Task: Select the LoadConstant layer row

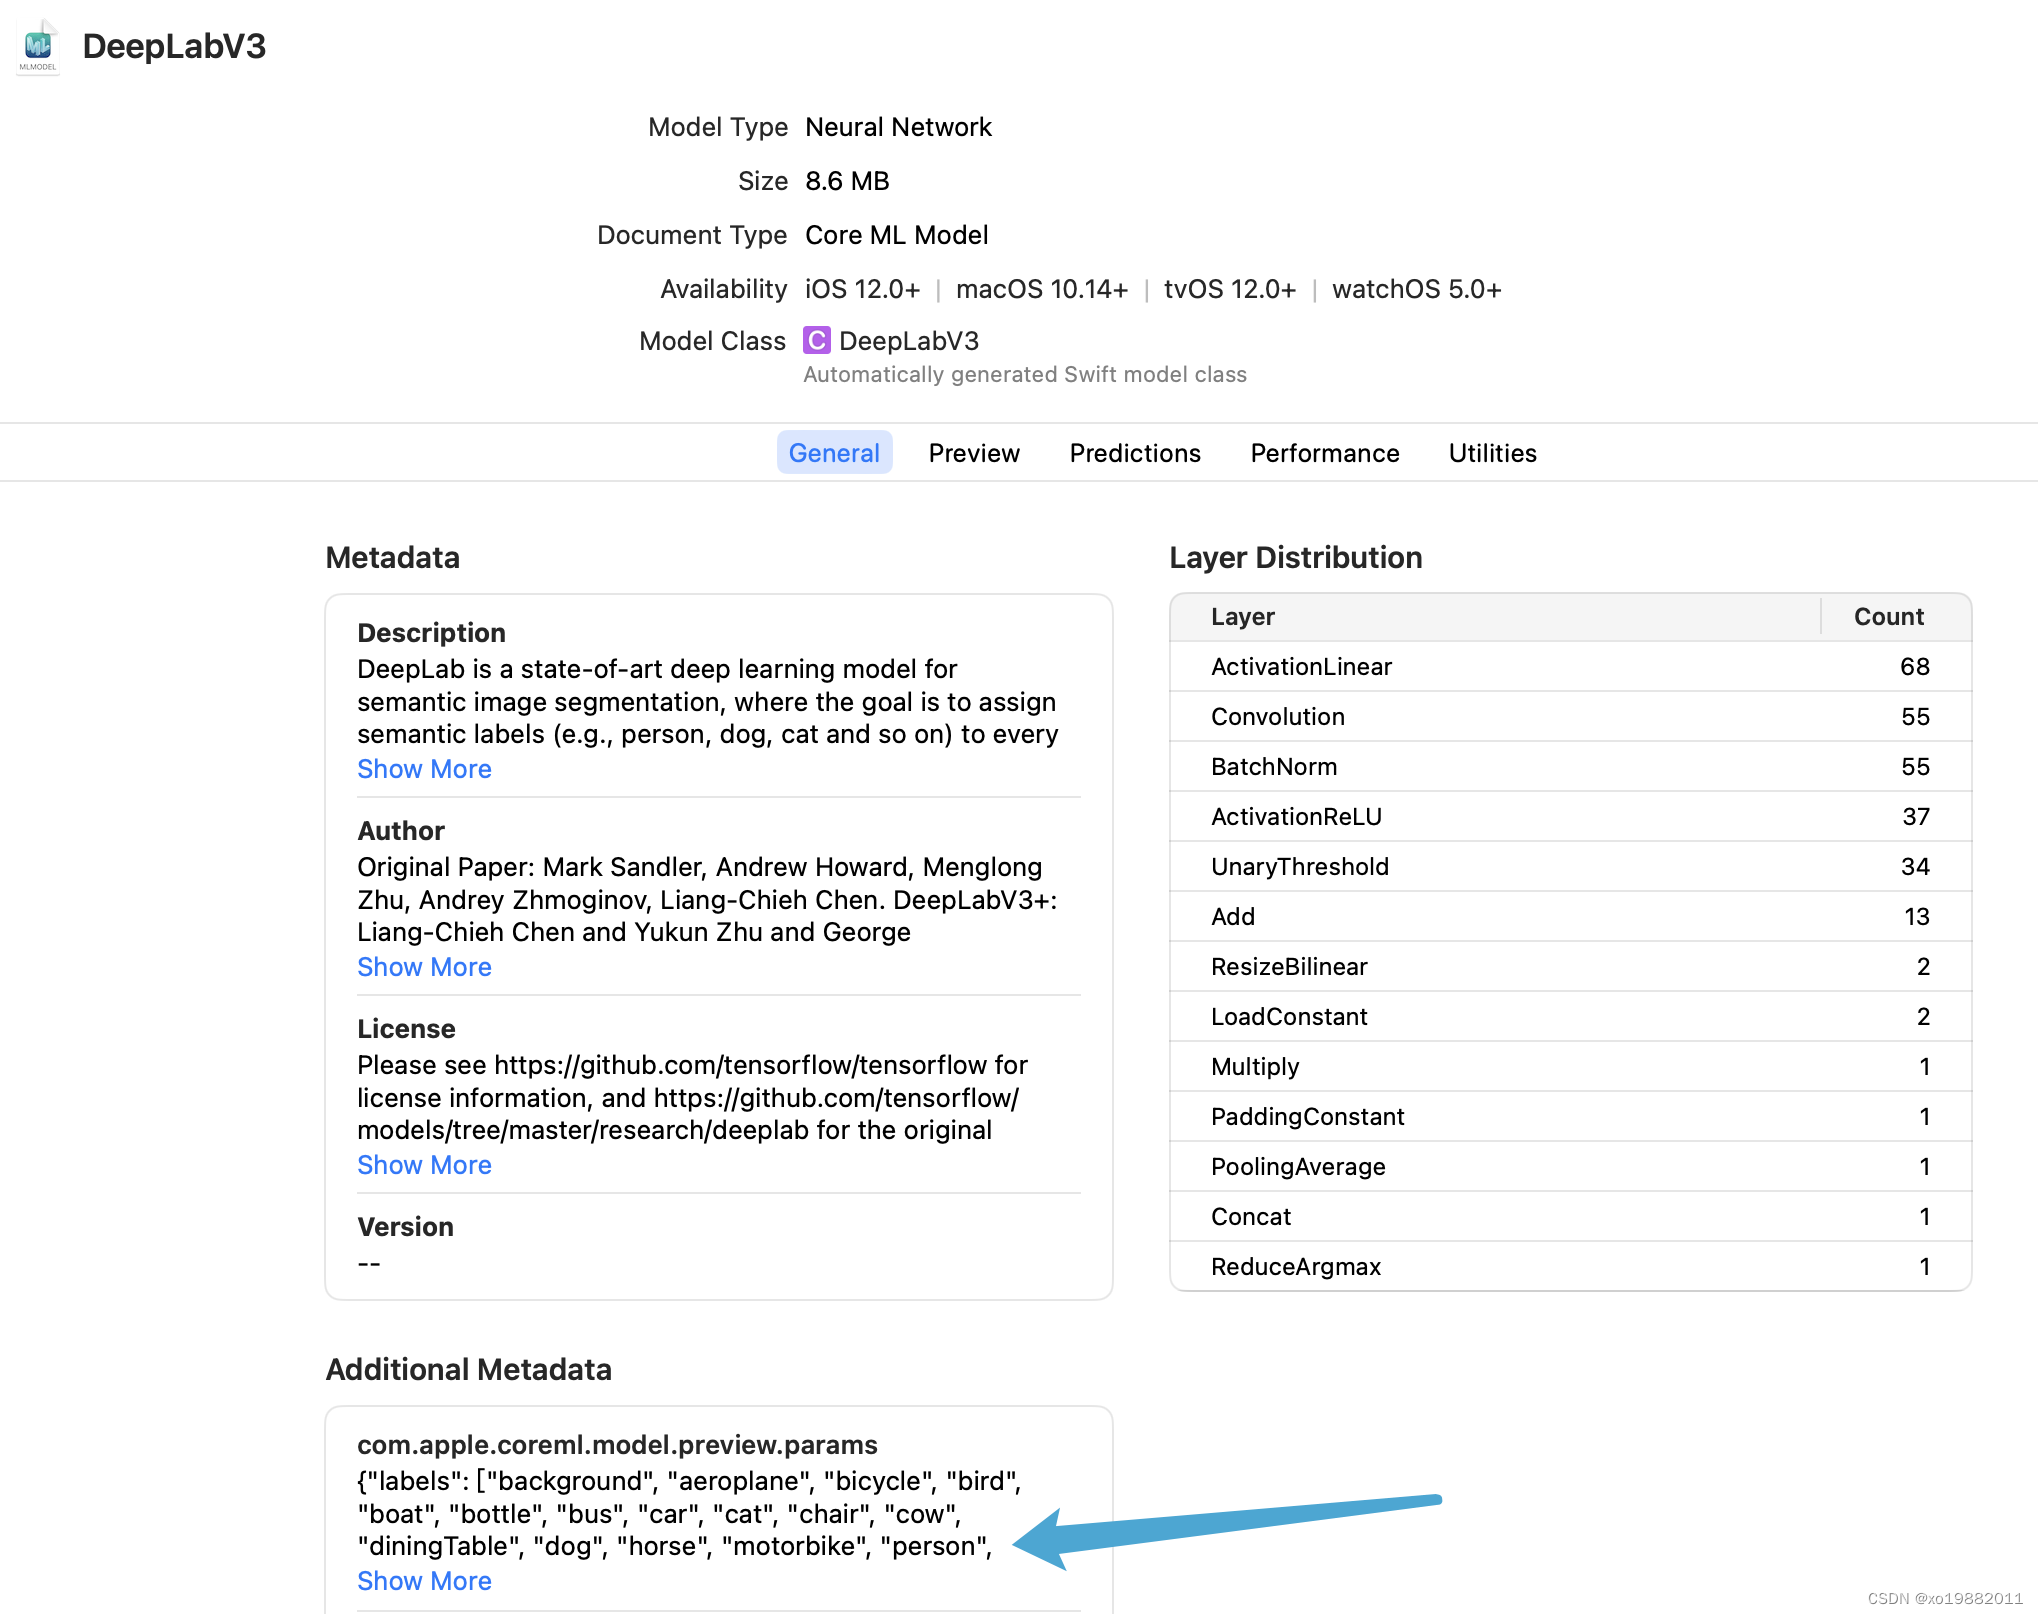Action: coord(1570,1017)
